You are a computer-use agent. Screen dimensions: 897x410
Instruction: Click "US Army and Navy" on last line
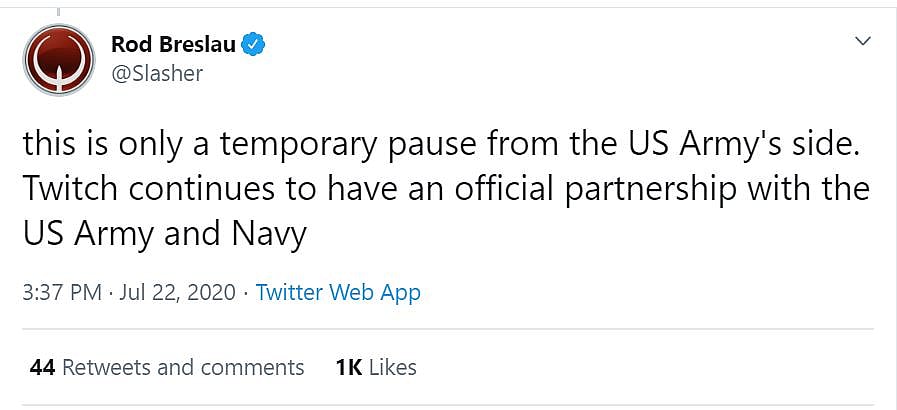(164, 233)
